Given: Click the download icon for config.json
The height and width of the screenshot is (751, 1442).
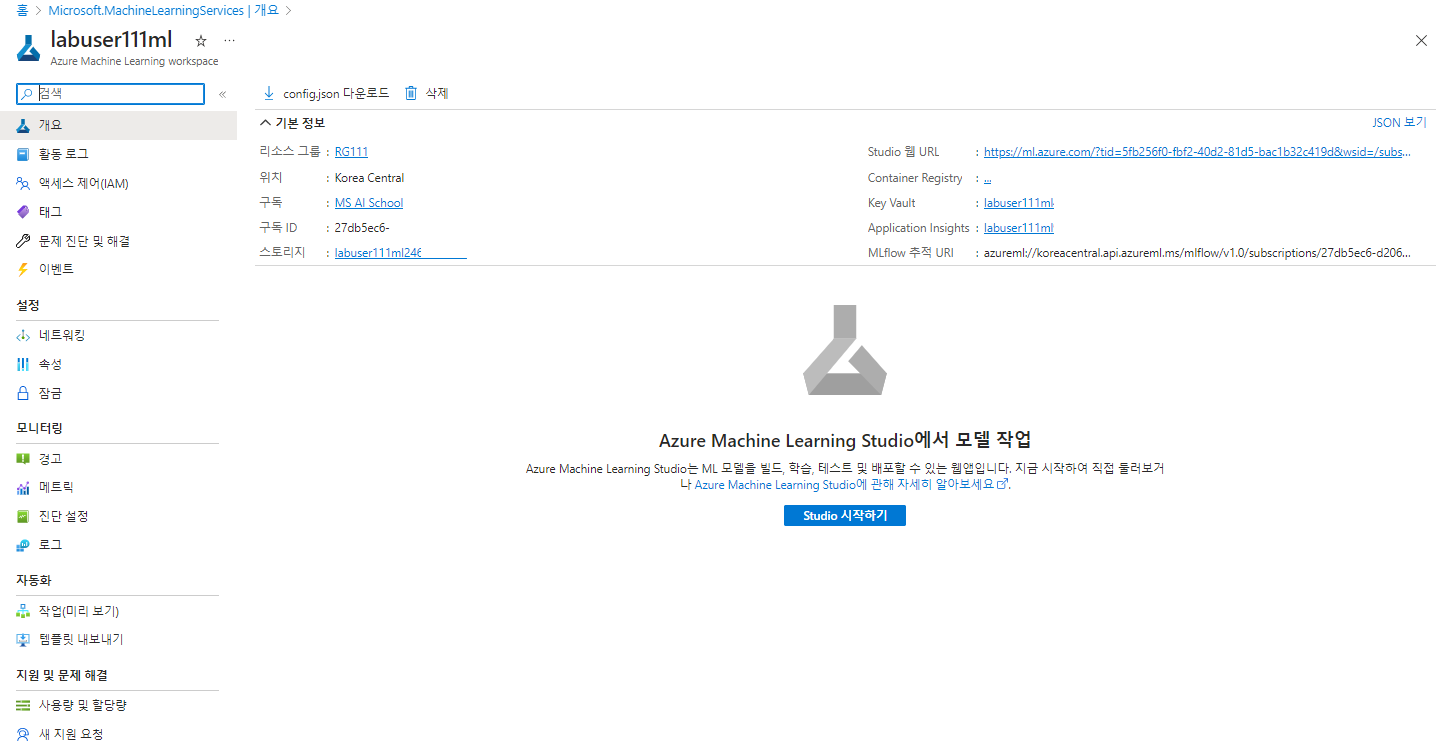Looking at the screenshot, I should pyautogui.click(x=268, y=93).
